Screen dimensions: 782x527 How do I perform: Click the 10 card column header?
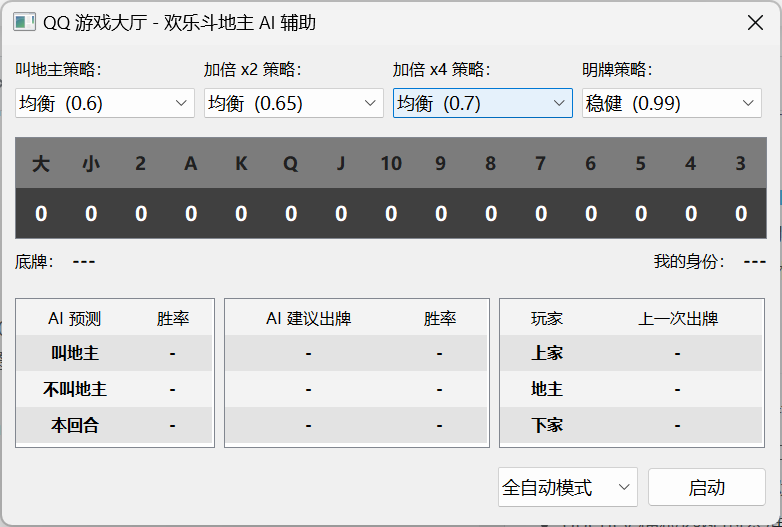(x=391, y=164)
